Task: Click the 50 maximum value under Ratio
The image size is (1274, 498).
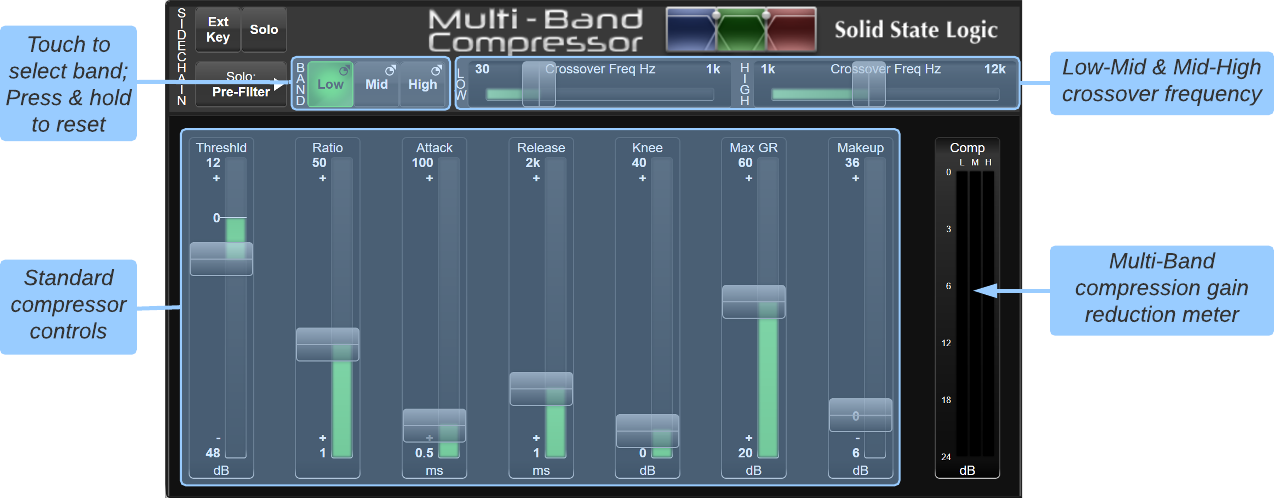Action: pos(320,163)
